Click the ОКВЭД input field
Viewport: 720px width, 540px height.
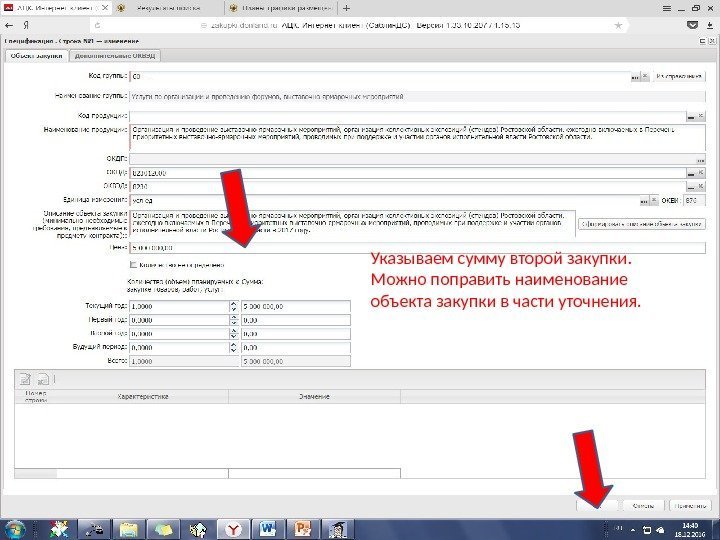pos(408,186)
